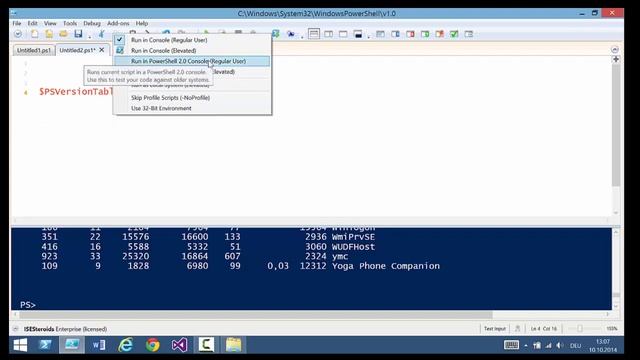Open the Add-ons menu
Viewport: 640px width, 360px height.
coord(118,24)
